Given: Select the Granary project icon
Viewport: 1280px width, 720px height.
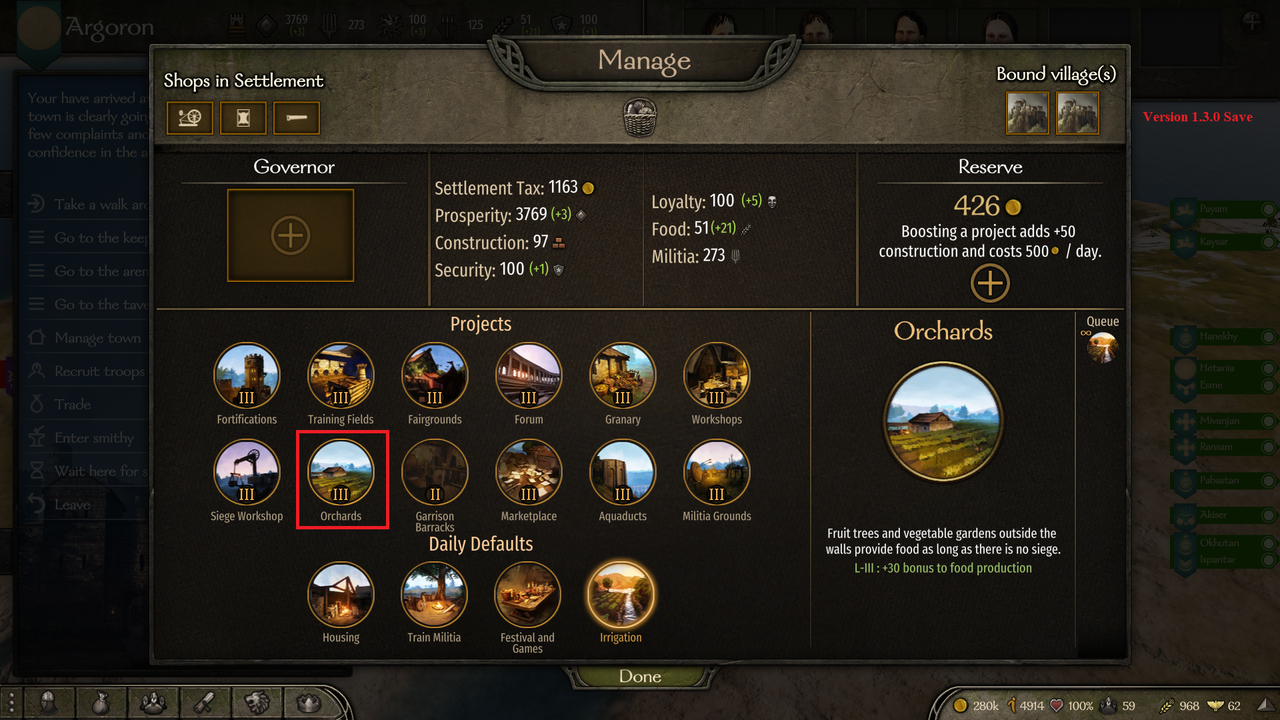Looking at the screenshot, I should click(x=623, y=376).
